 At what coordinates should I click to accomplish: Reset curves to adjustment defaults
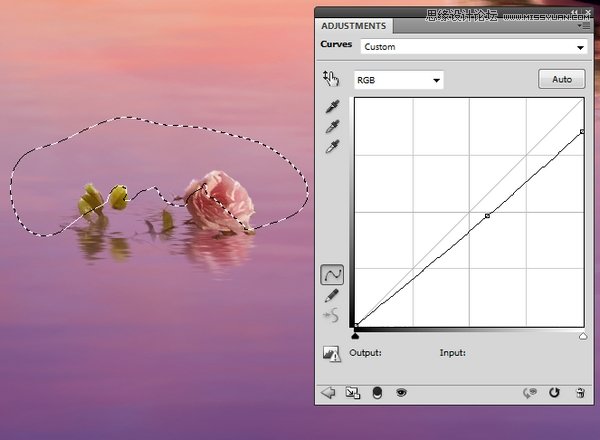click(x=554, y=393)
